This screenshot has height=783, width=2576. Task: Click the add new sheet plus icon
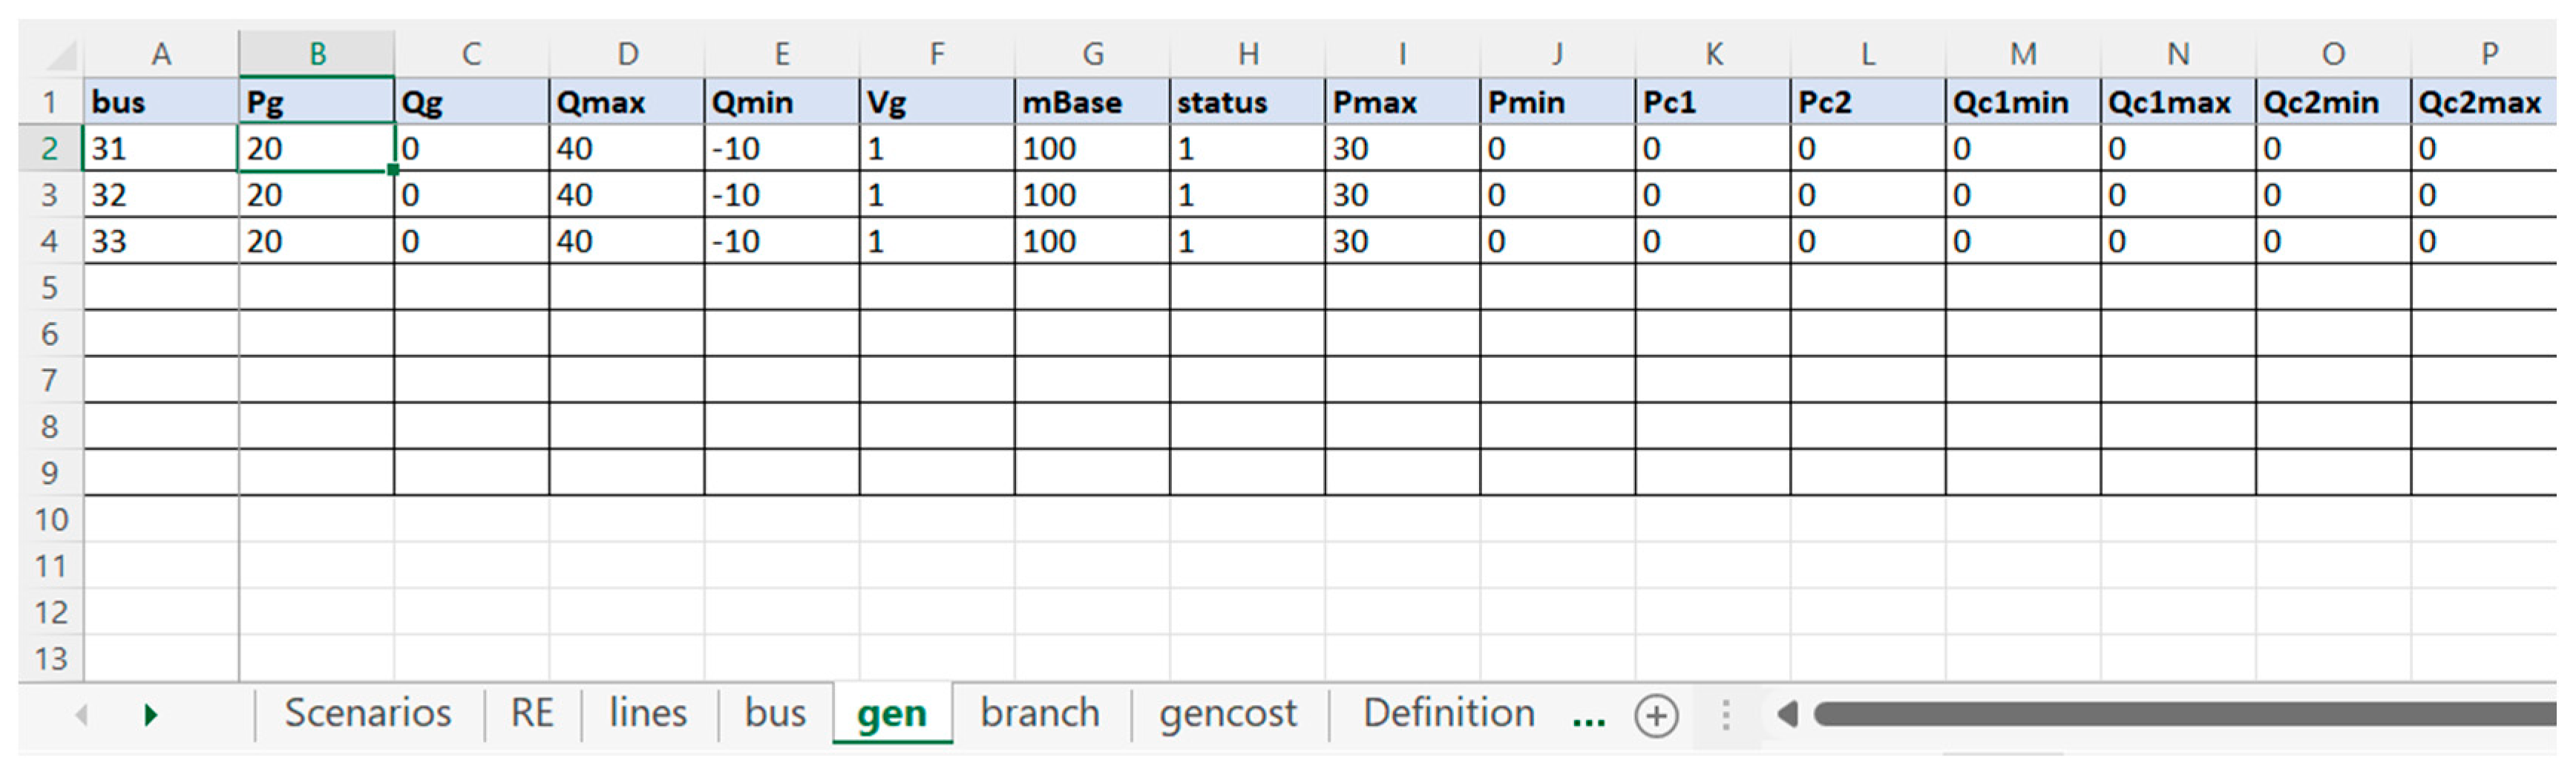point(1656,716)
